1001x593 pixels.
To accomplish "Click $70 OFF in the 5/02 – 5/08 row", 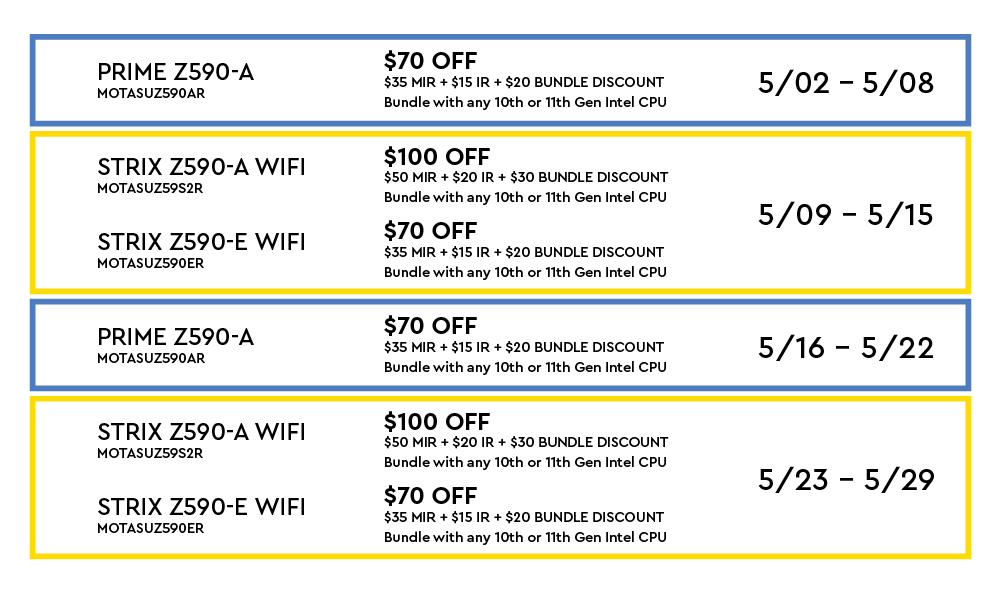I will [x=430, y=61].
